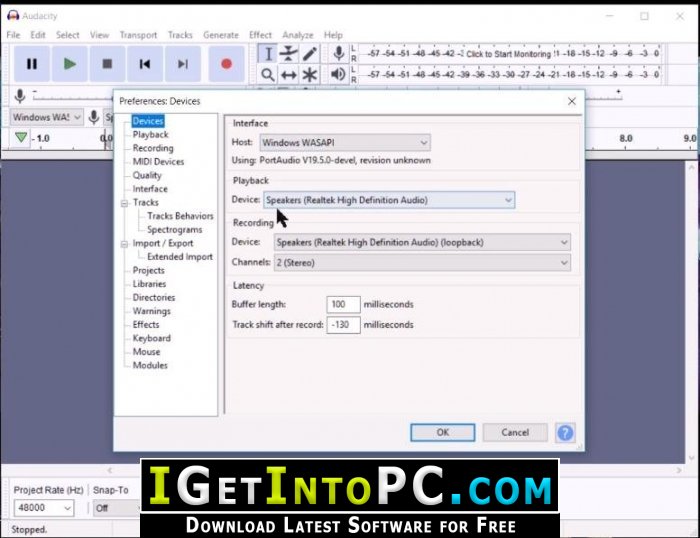The image size is (700, 538).
Task: Select Devices in the preferences tree
Action: 148,121
